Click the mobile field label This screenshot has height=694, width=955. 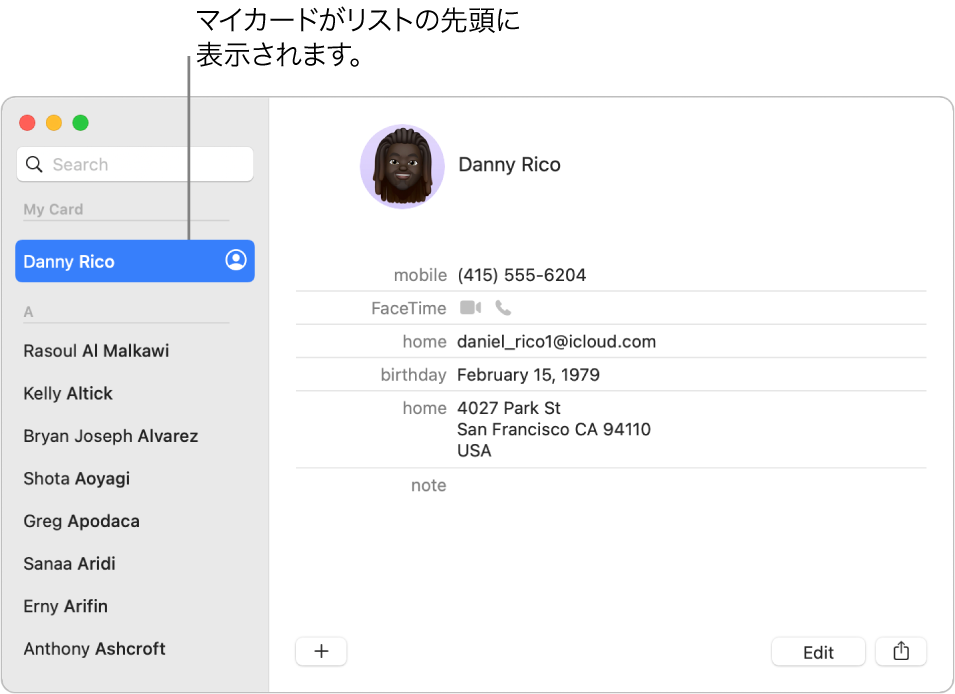tap(420, 275)
